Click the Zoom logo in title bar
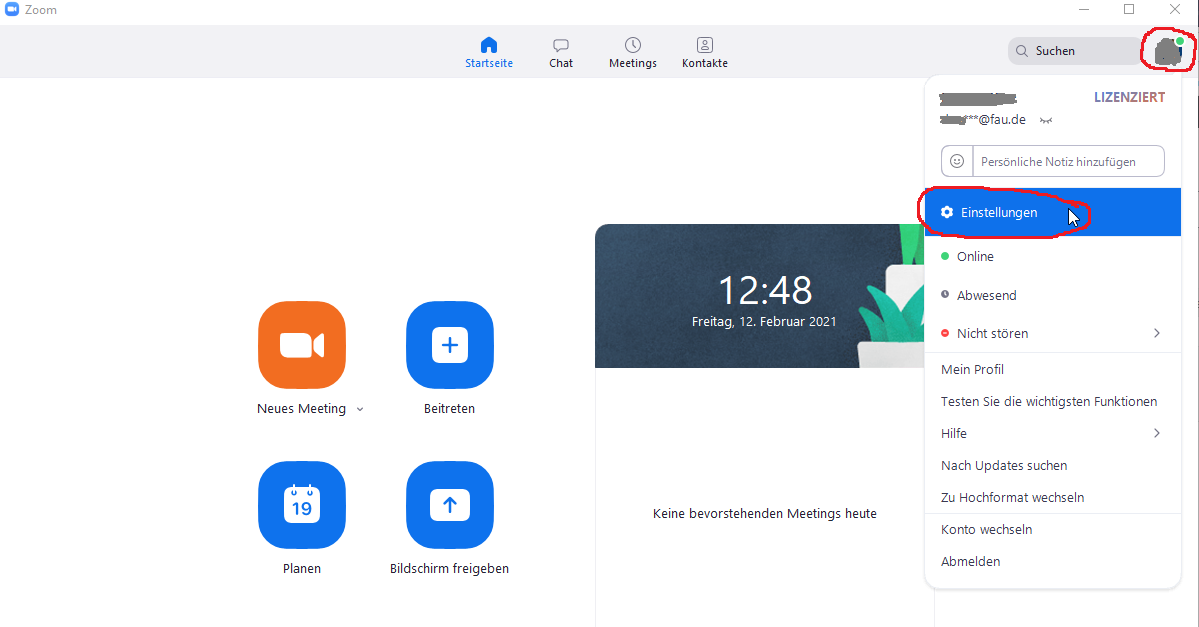The image size is (1199, 627). click(x=12, y=10)
